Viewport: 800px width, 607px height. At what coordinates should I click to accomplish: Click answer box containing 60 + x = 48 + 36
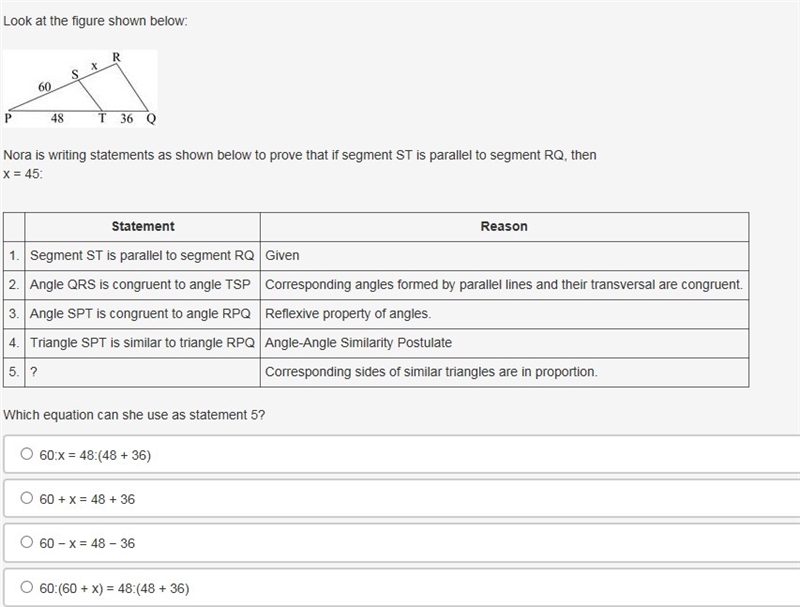point(402,498)
